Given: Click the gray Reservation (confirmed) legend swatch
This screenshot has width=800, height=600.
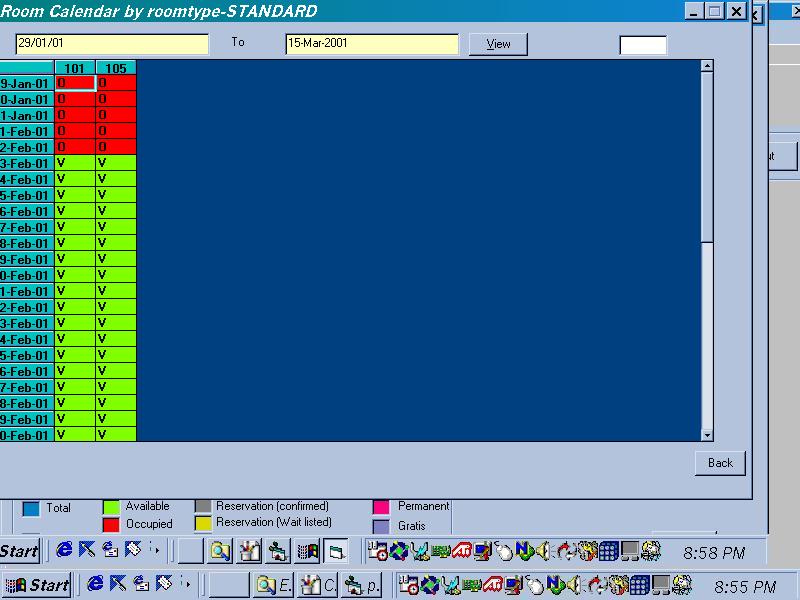Looking at the screenshot, I should pyautogui.click(x=203, y=507).
